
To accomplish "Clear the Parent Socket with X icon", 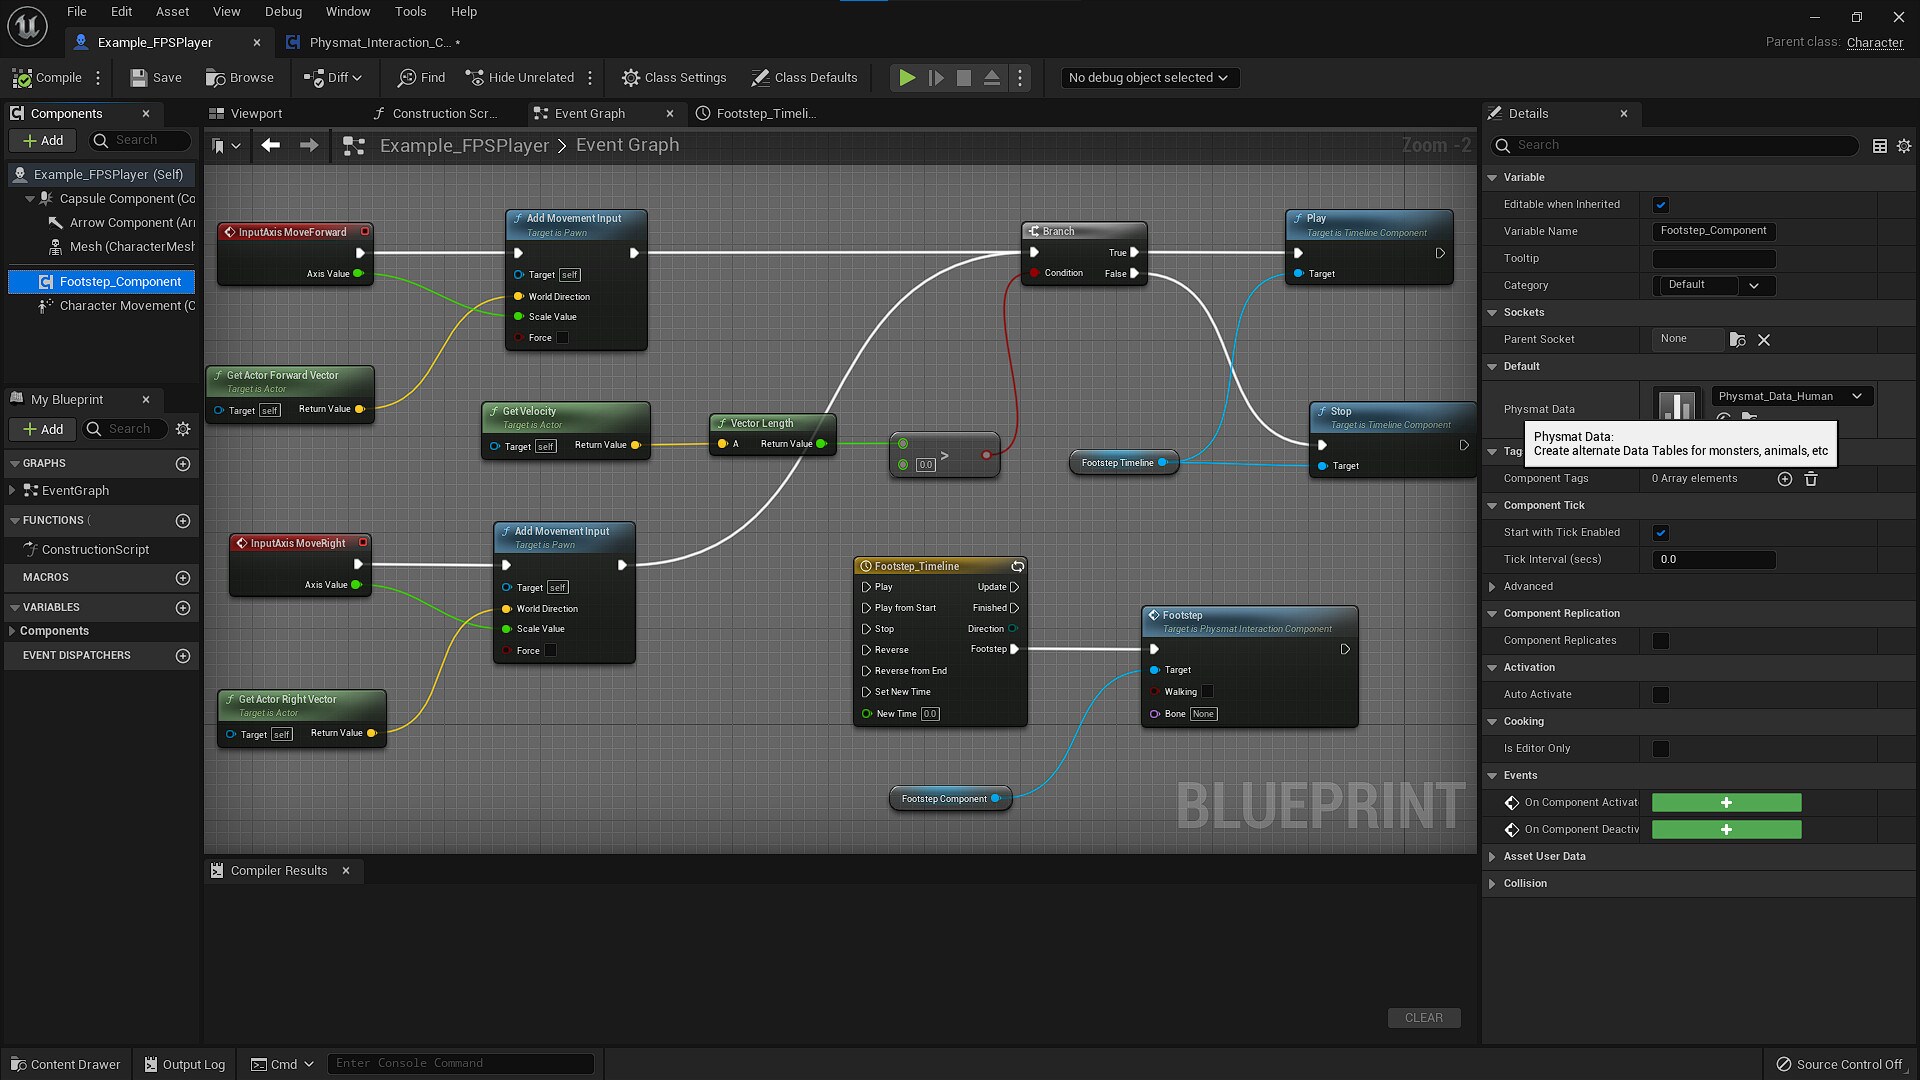I will tap(1764, 340).
